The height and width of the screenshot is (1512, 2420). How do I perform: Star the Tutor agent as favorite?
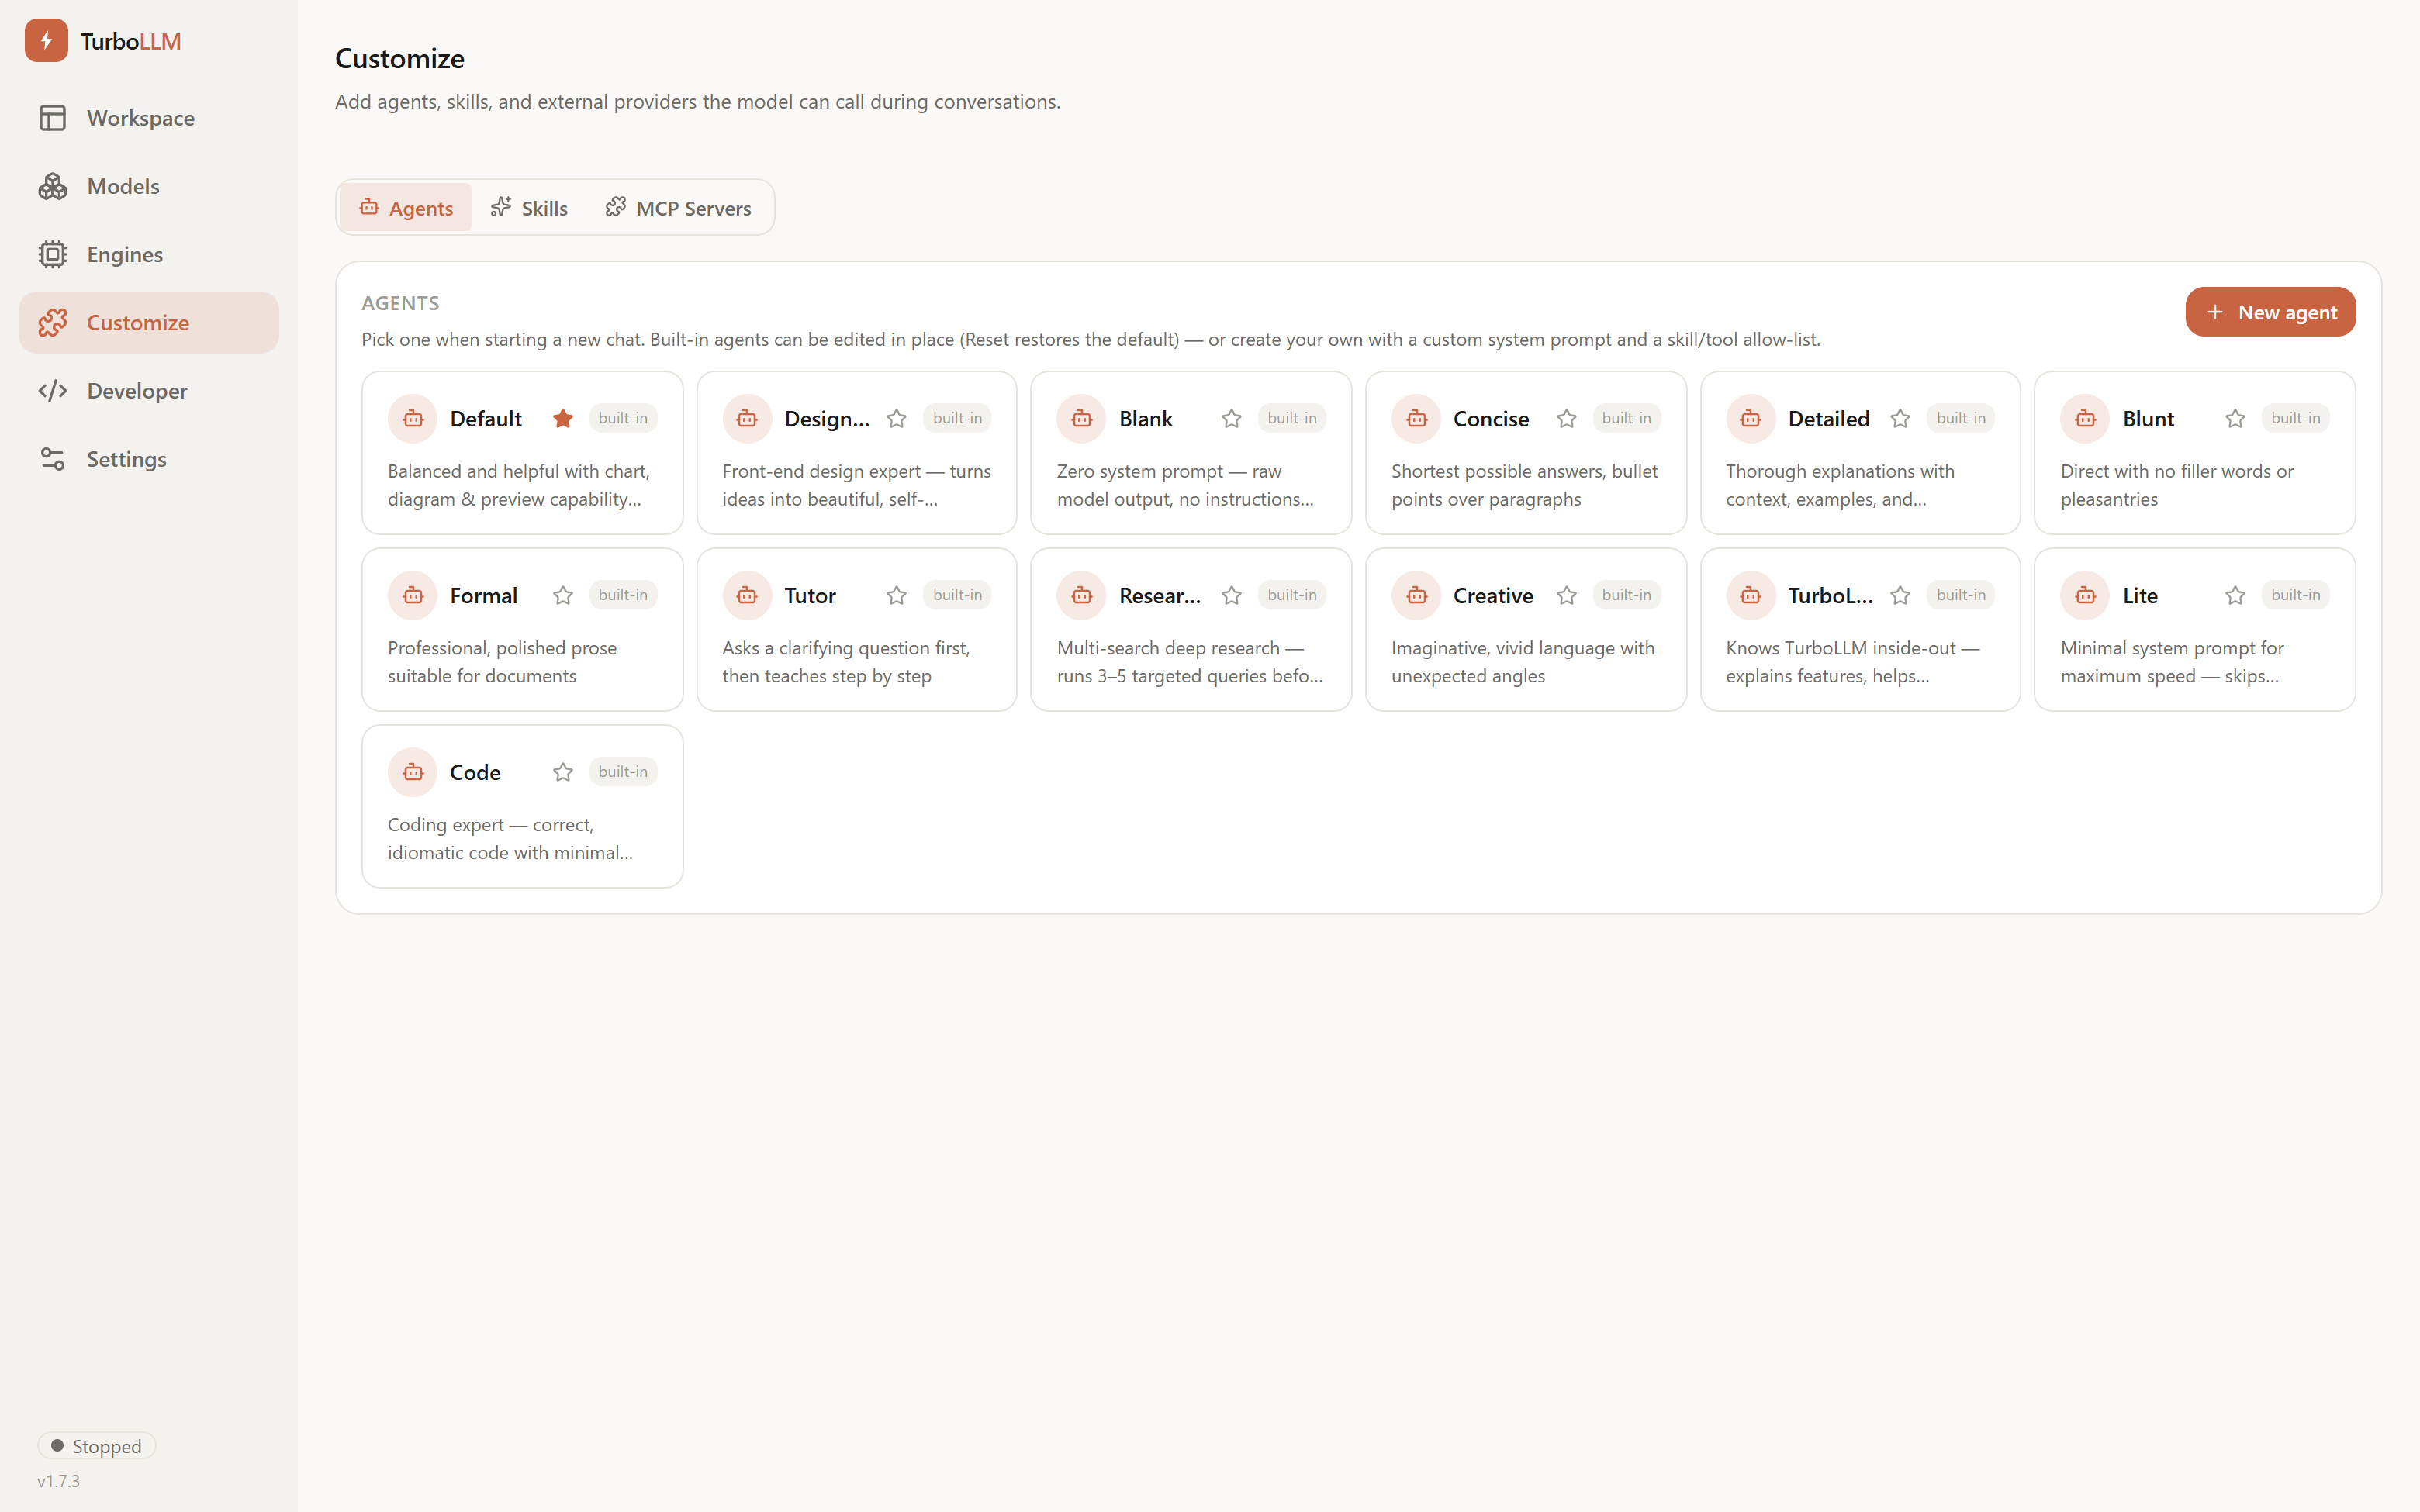(x=897, y=596)
